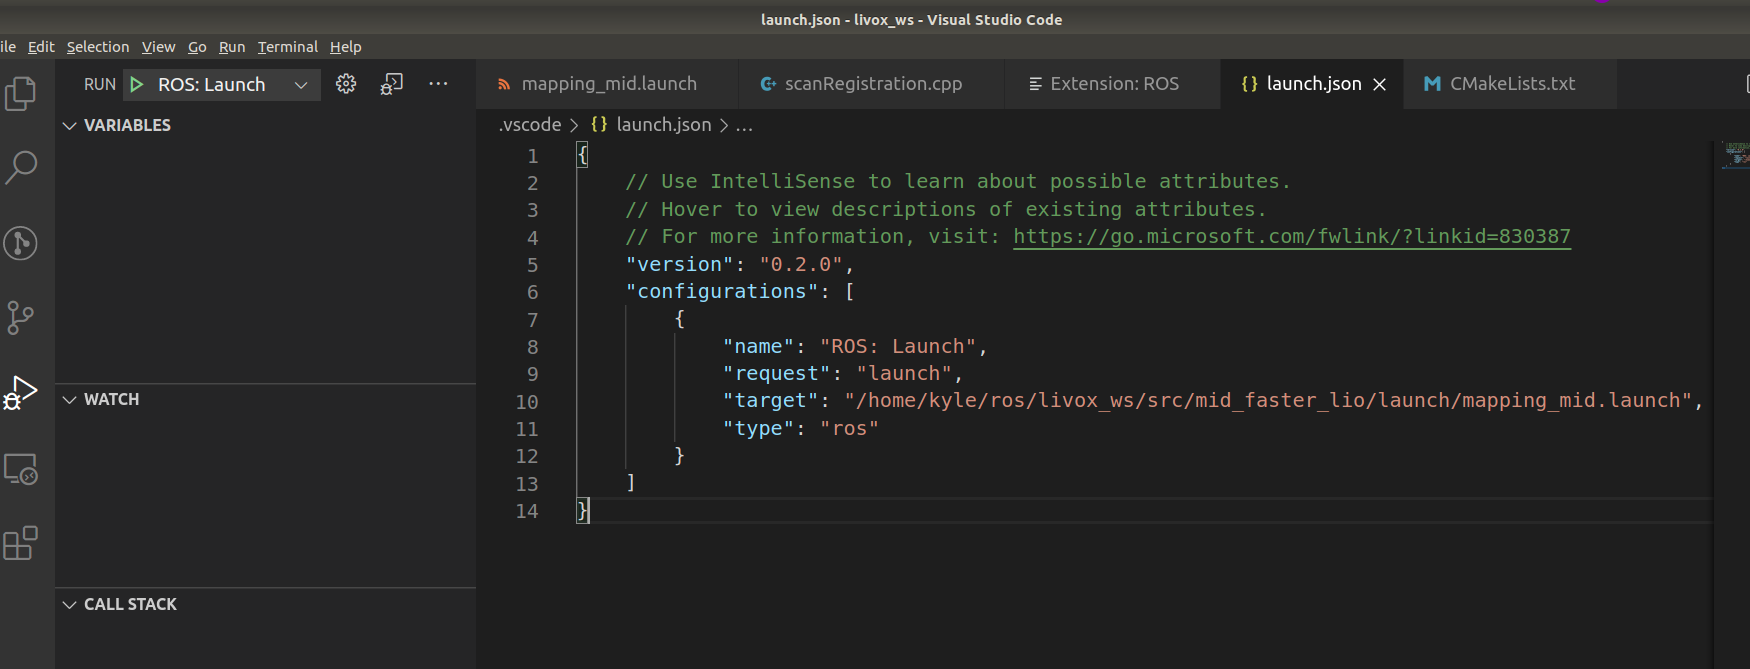
Task: Open launch.json via gear icon
Action: (x=346, y=84)
